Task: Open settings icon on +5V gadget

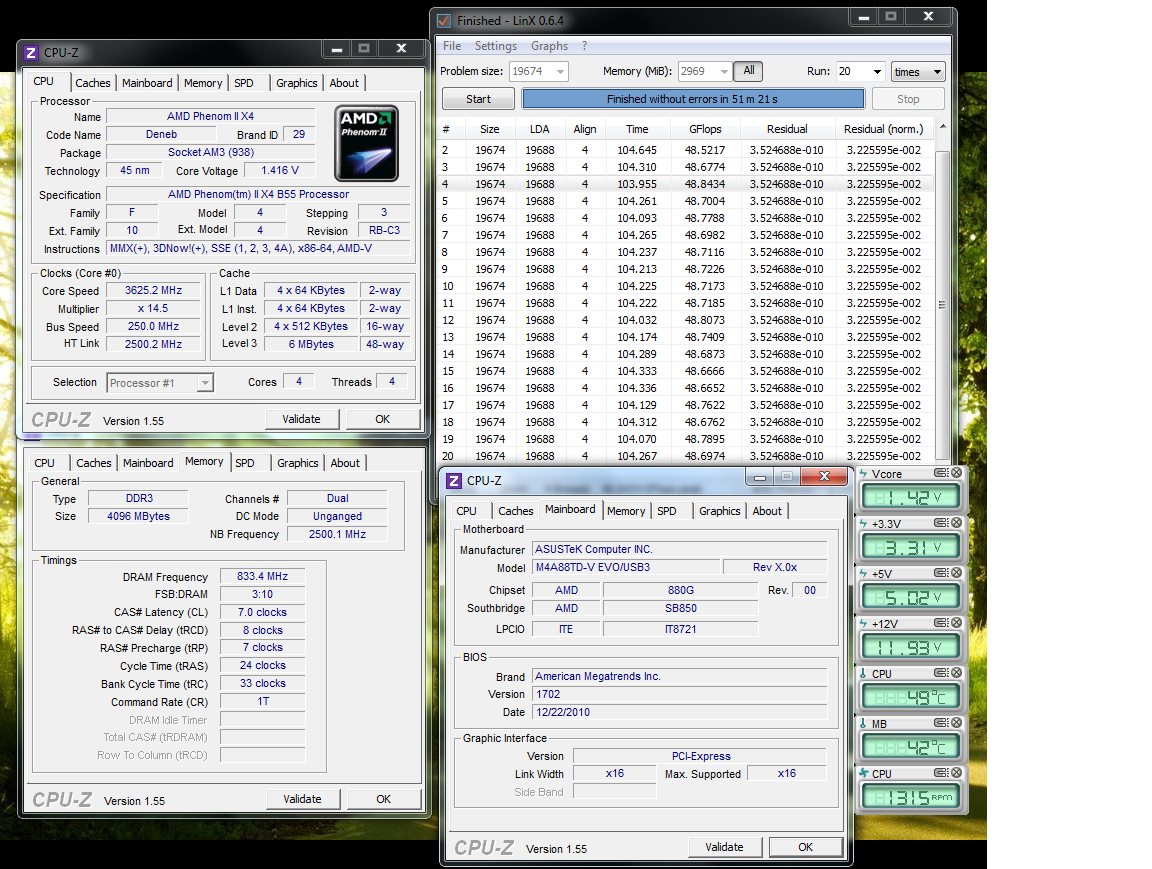Action: 940,573
